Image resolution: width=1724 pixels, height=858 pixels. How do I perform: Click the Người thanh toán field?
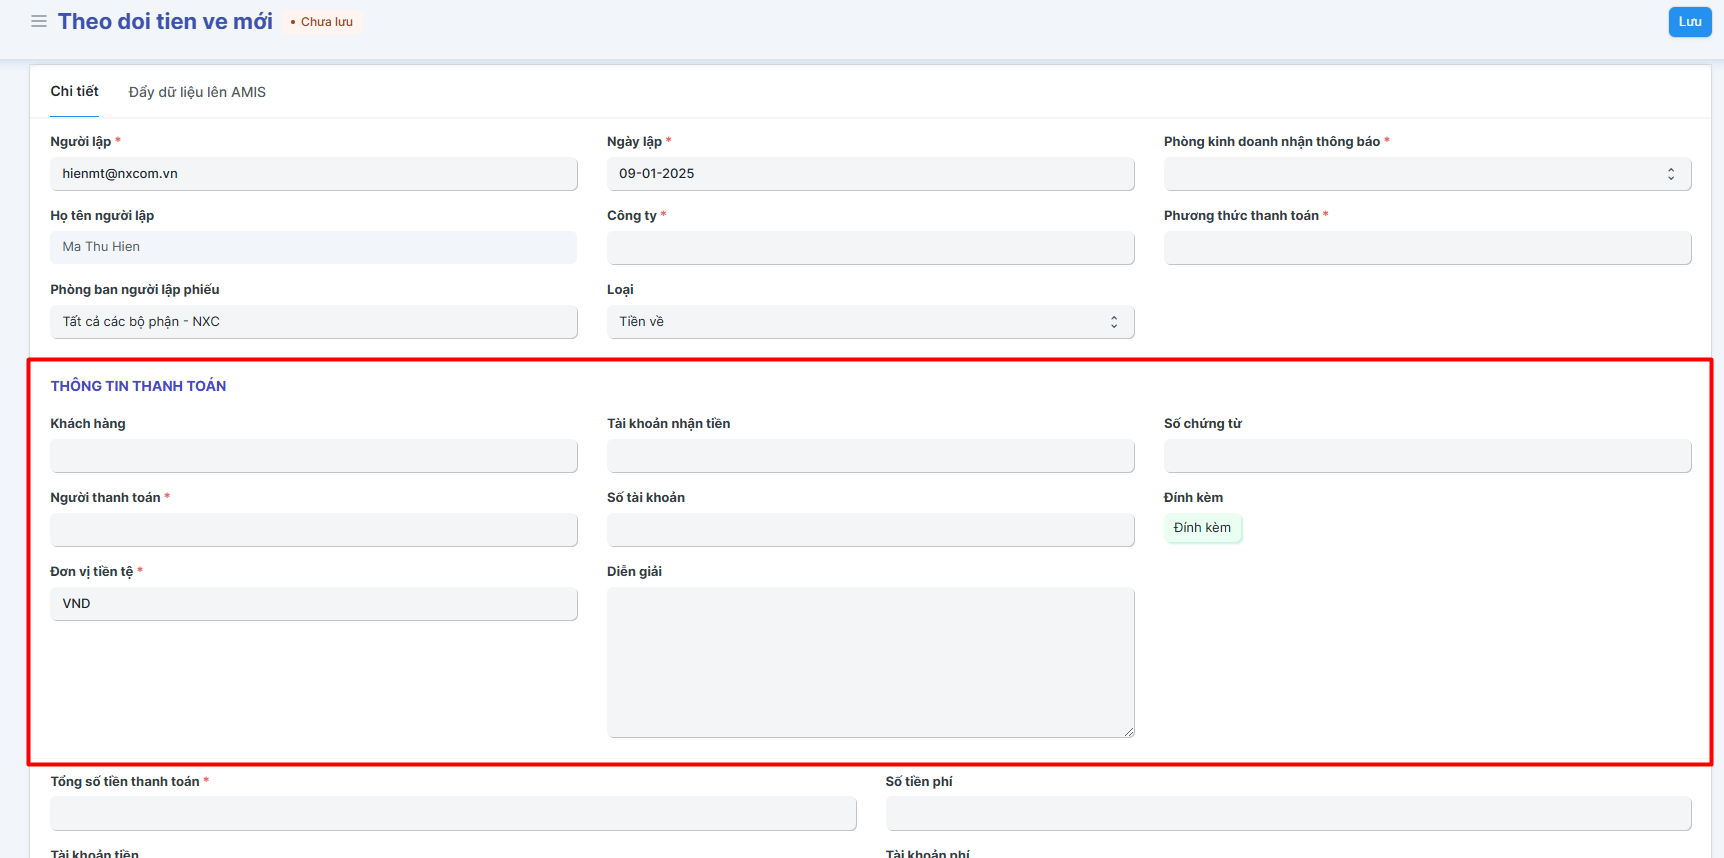pyautogui.click(x=313, y=530)
